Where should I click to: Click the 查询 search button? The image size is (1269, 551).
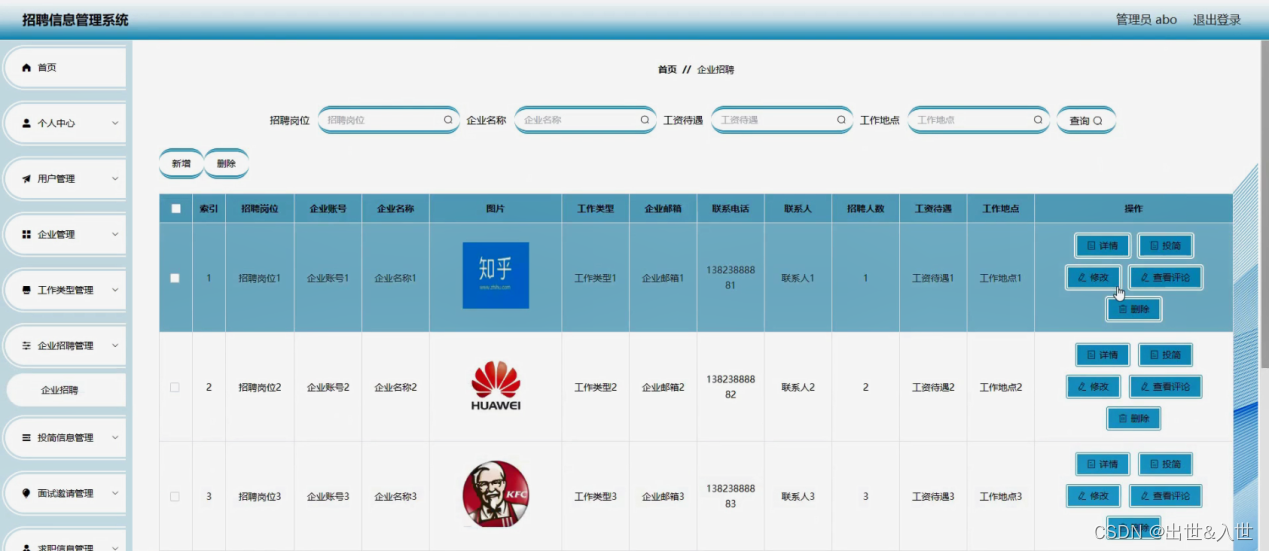coord(1086,120)
